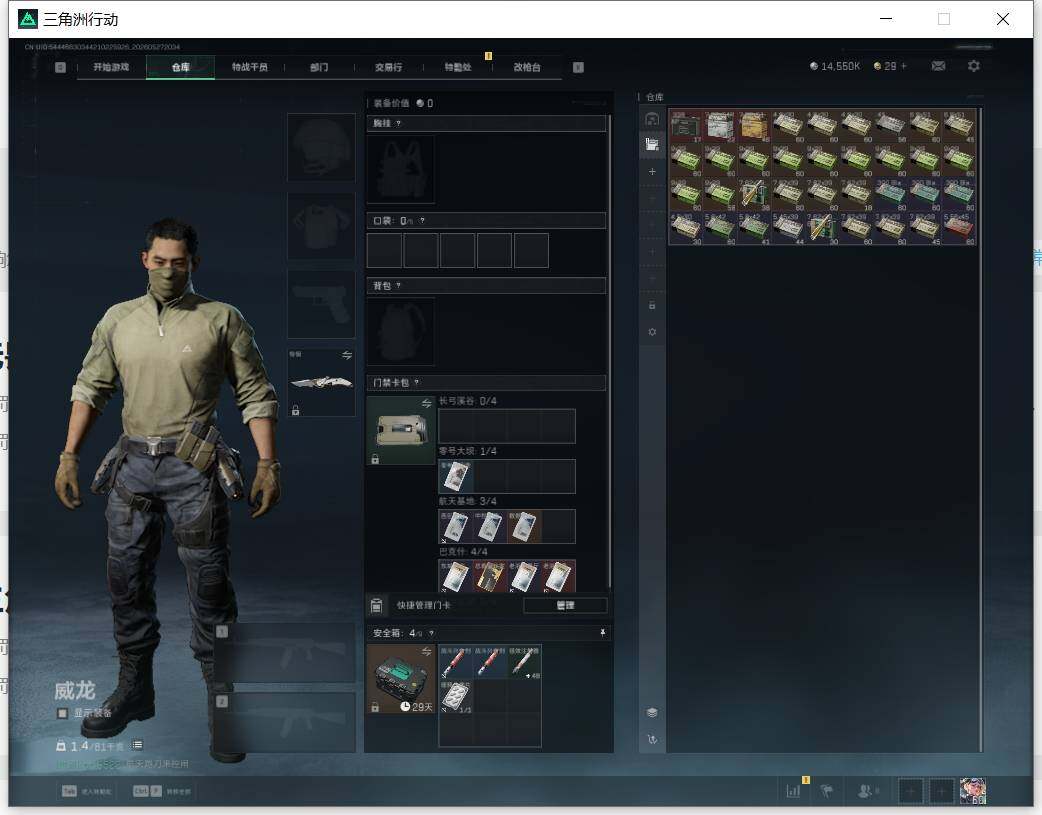
Task: Open the 改枪台 tab
Action: (x=527, y=67)
